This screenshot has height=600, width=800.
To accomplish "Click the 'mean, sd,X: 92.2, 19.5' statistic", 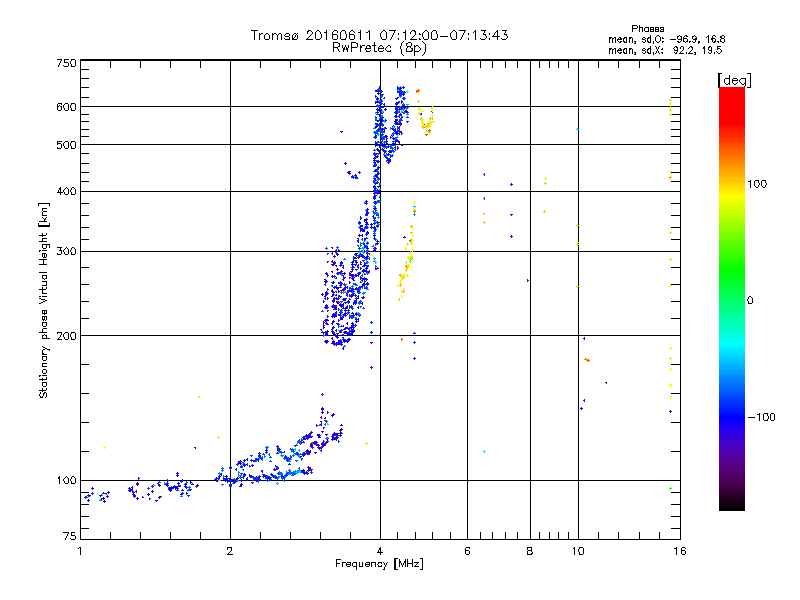I will click(665, 51).
